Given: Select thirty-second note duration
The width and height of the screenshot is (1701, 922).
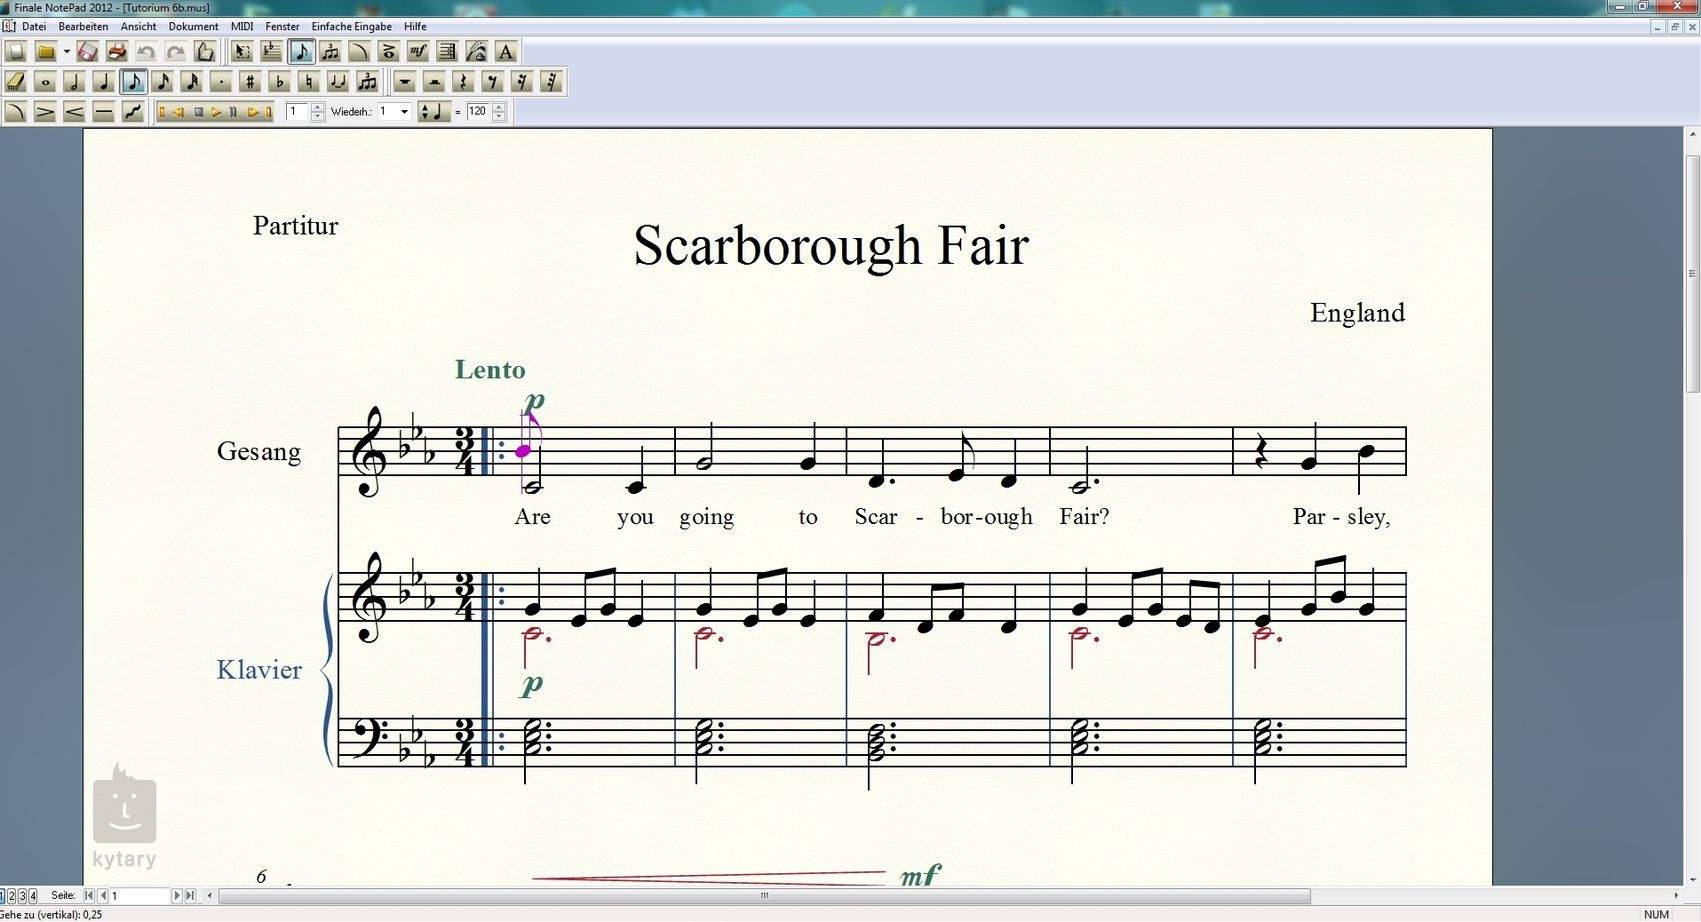Looking at the screenshot, I should point(192,82).
